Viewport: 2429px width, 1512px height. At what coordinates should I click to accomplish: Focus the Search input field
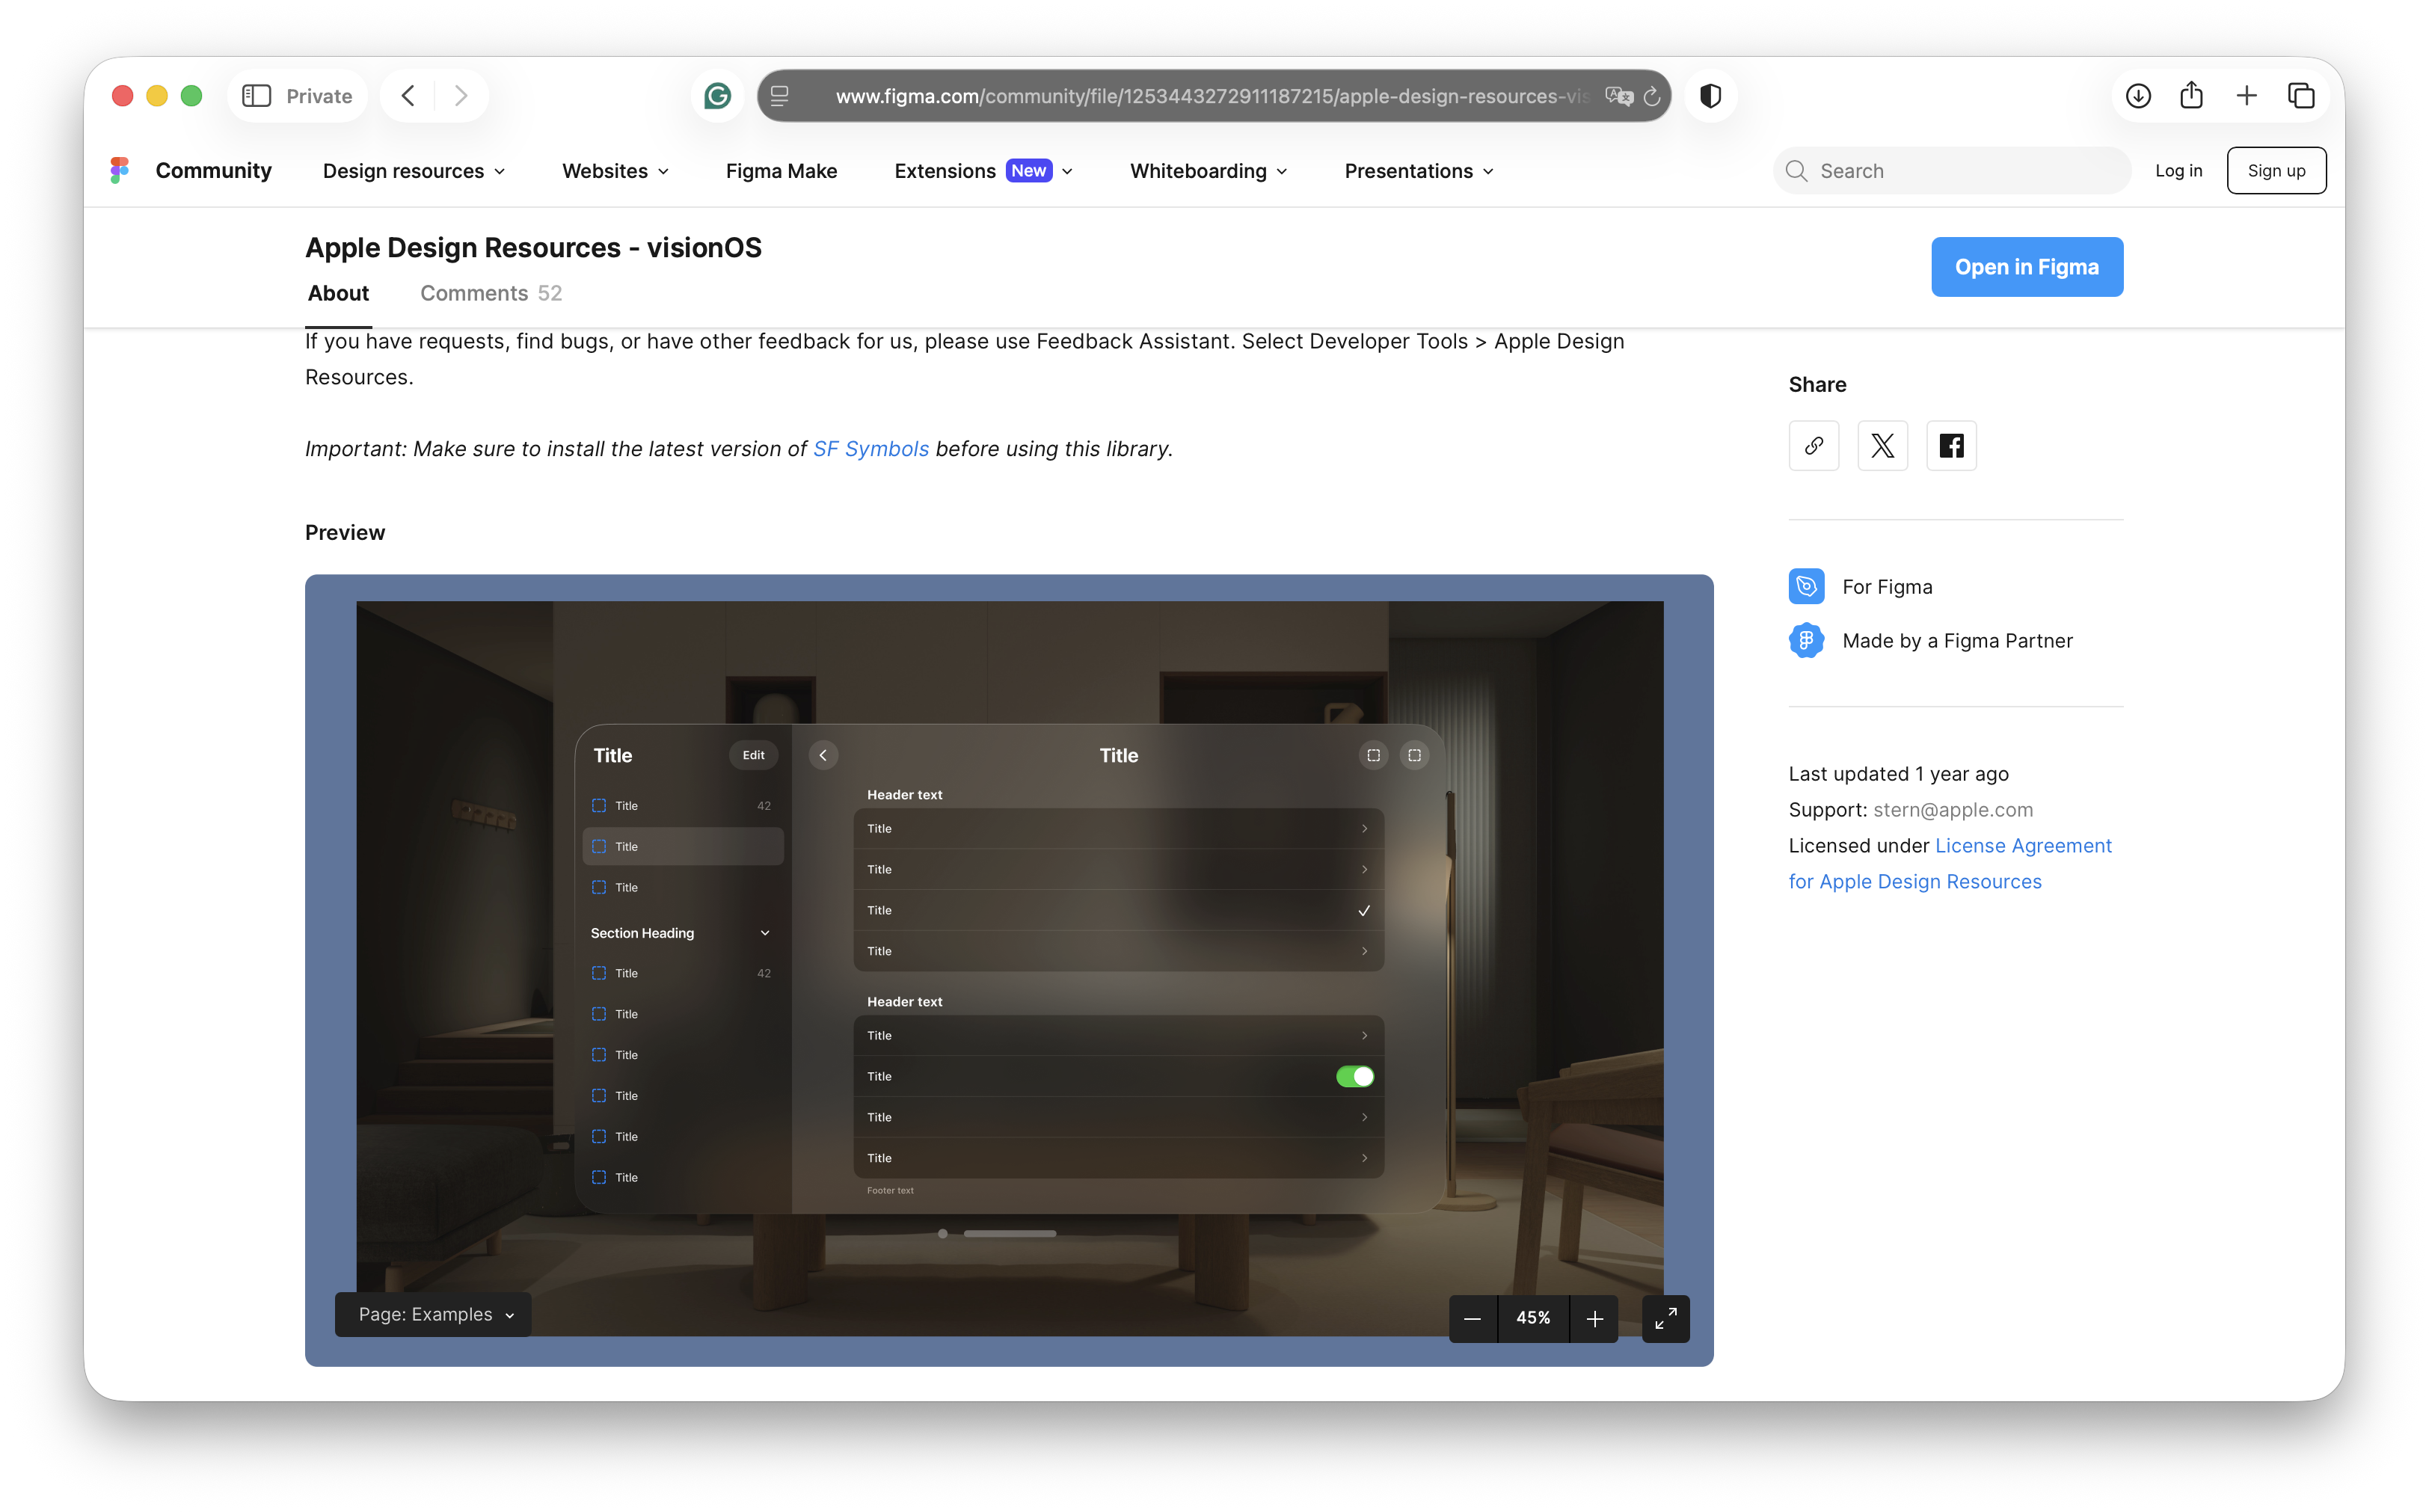(1952, 171)
